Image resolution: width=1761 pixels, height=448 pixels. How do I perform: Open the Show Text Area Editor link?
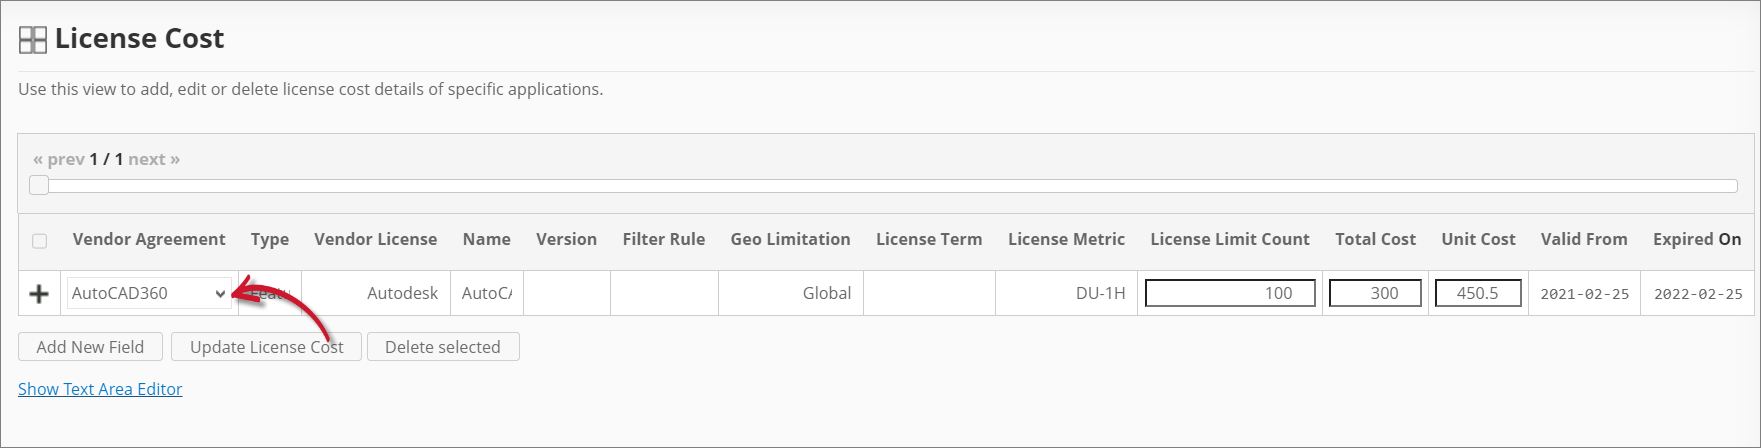100,389
